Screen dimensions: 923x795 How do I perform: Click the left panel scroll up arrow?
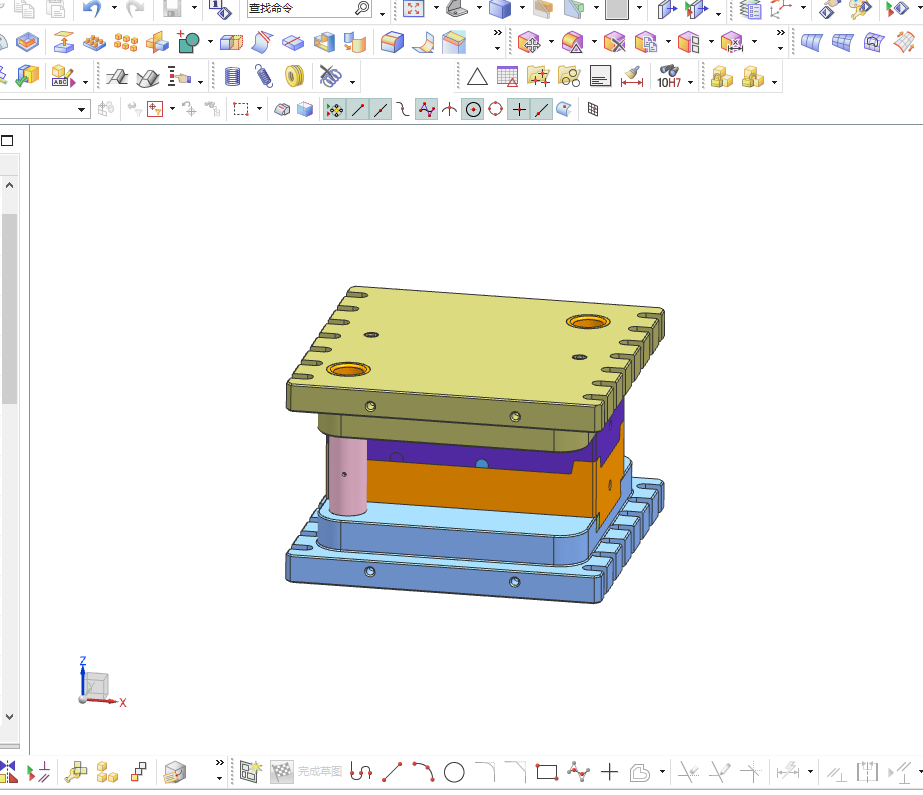click(x=9, y=185)
